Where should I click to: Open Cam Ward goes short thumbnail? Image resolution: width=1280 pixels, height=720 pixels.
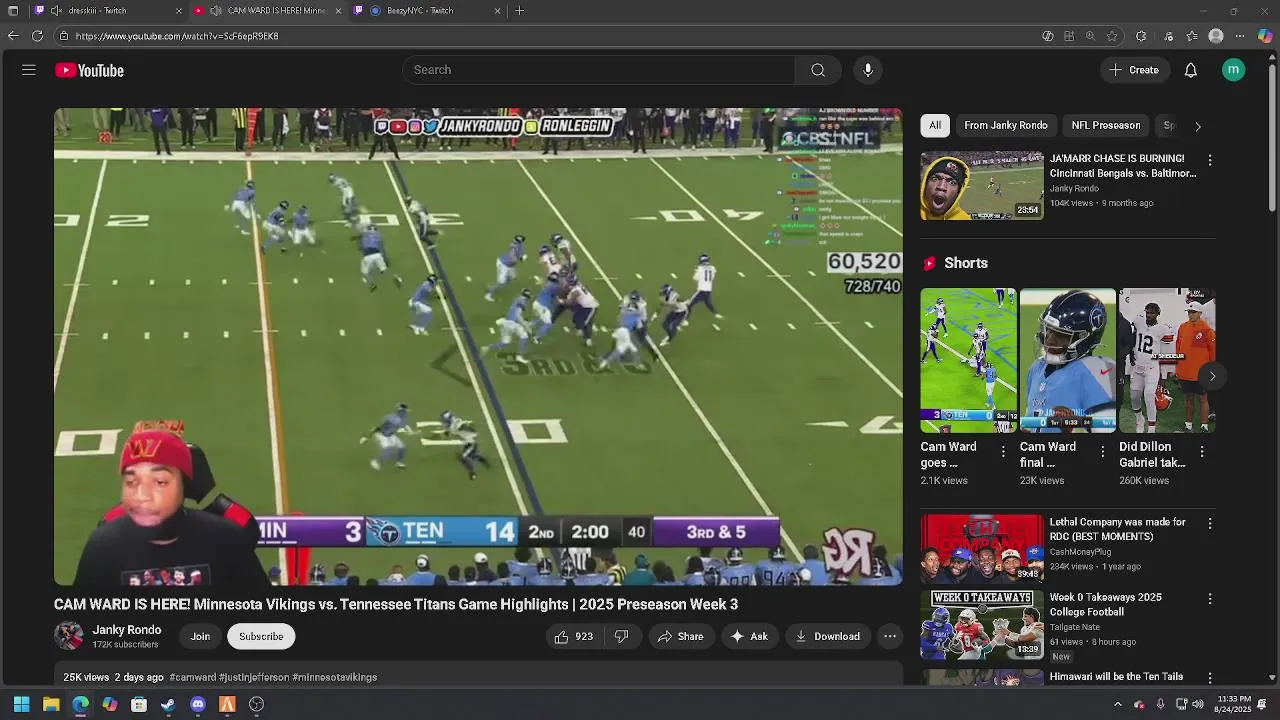coord(968,360)
